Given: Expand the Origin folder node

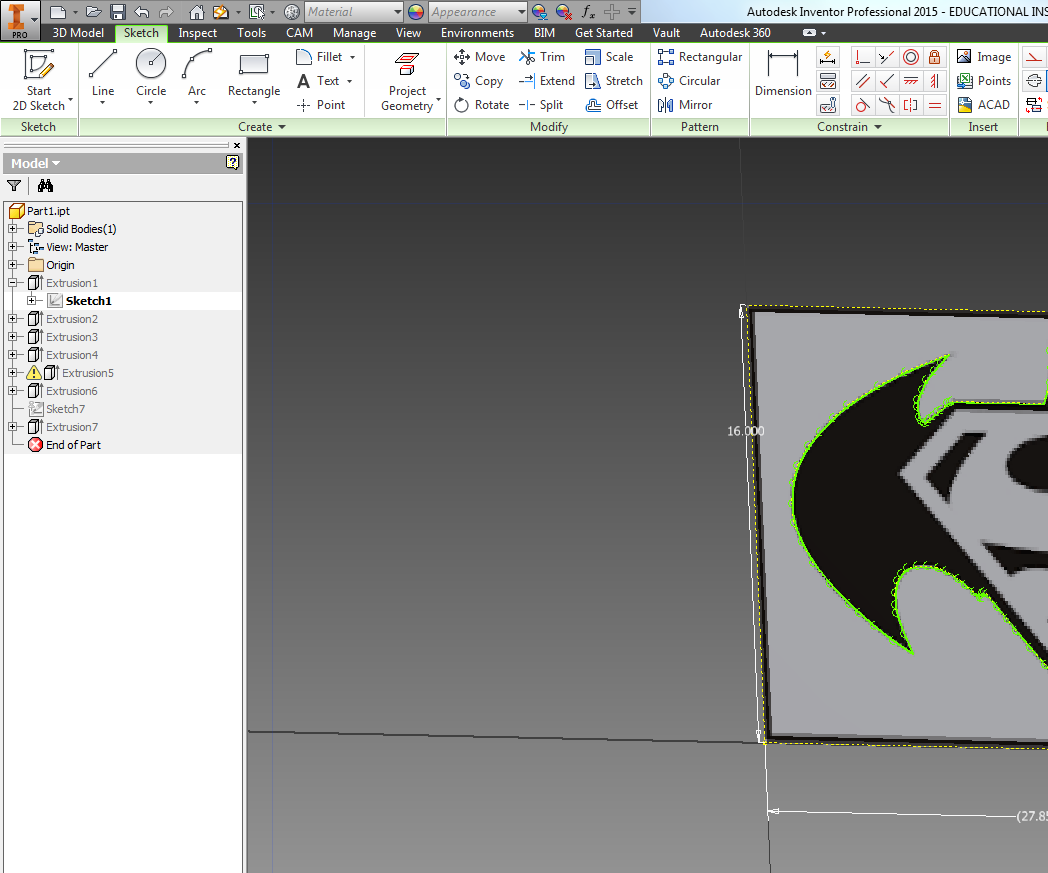Looking at the screenshot, I should coord(12,265).
